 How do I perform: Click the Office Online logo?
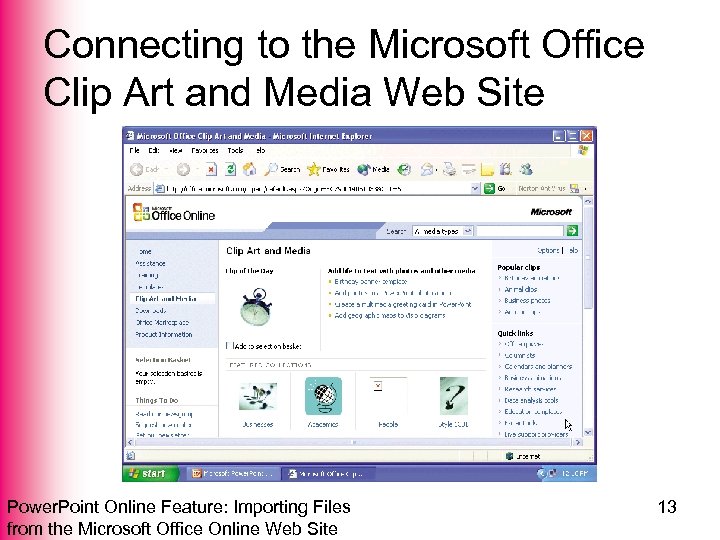pos(174,213)
